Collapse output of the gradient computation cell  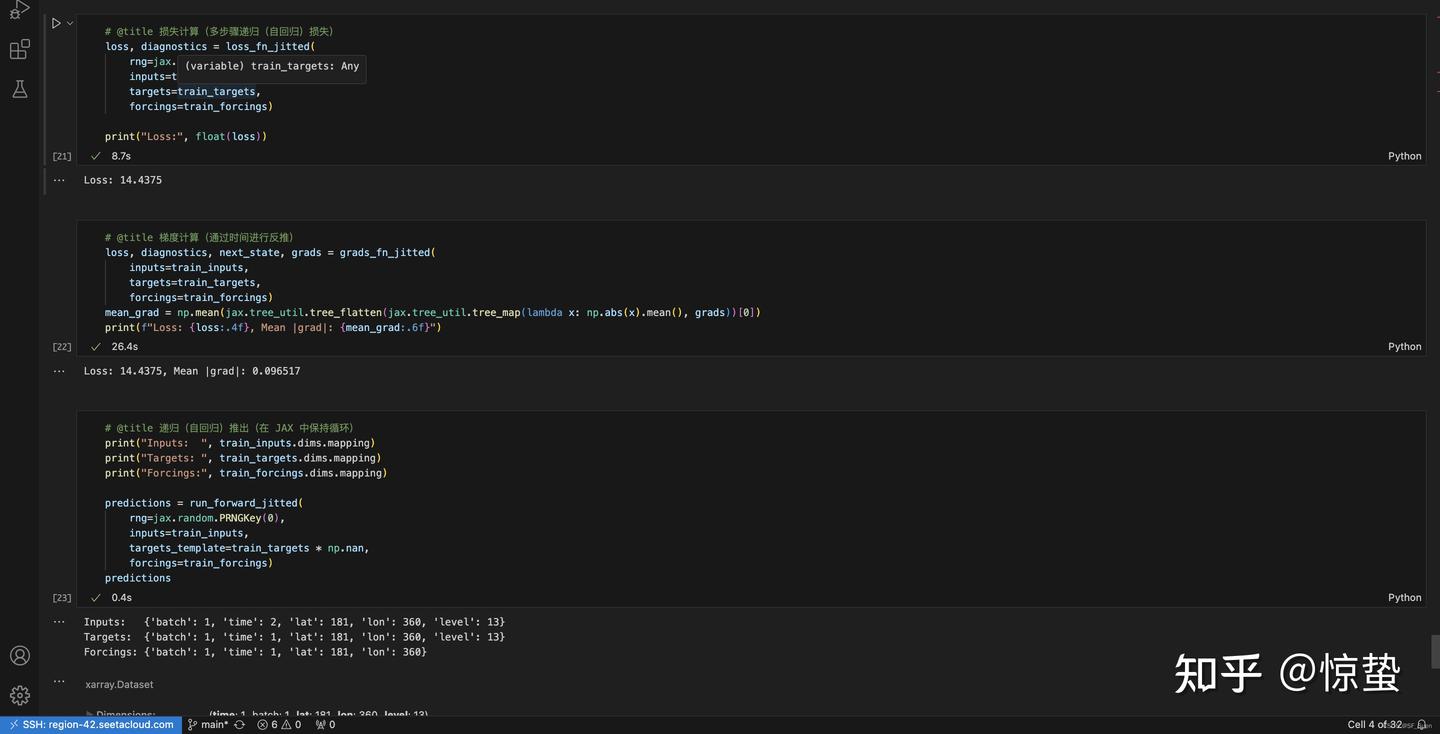pyautogui.click(x=58, y=370)
